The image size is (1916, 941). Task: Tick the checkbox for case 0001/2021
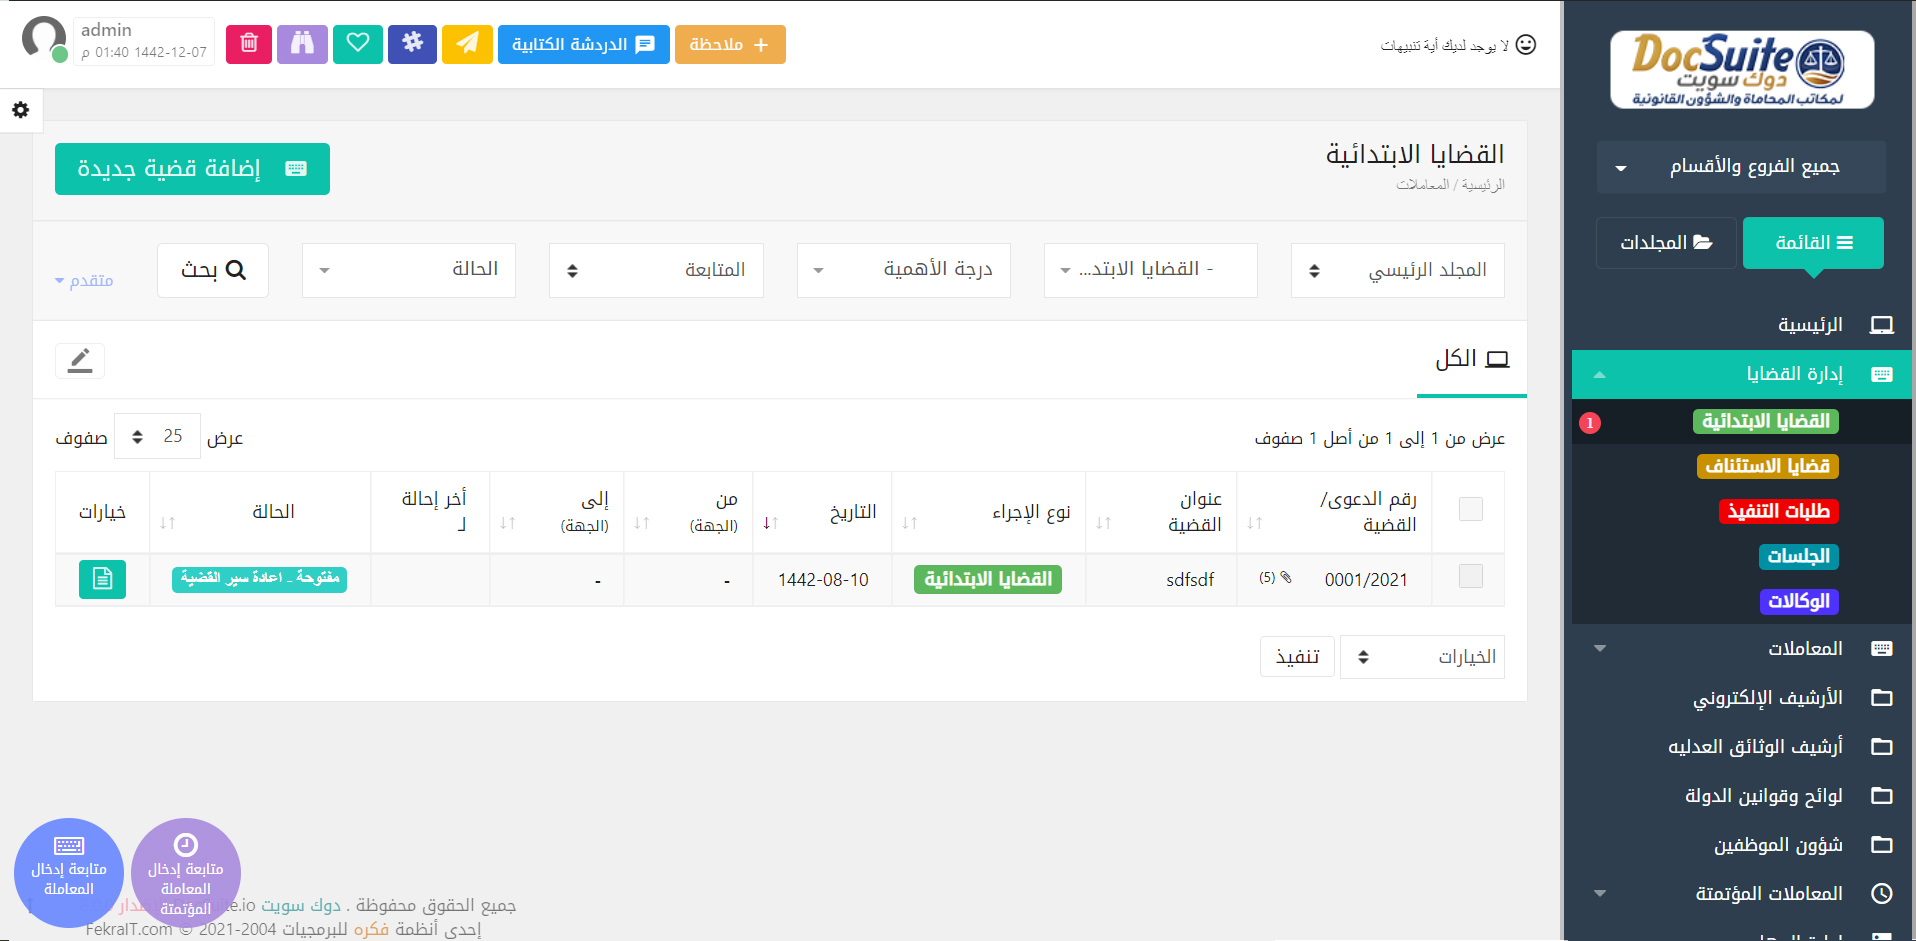(1470, 577)
